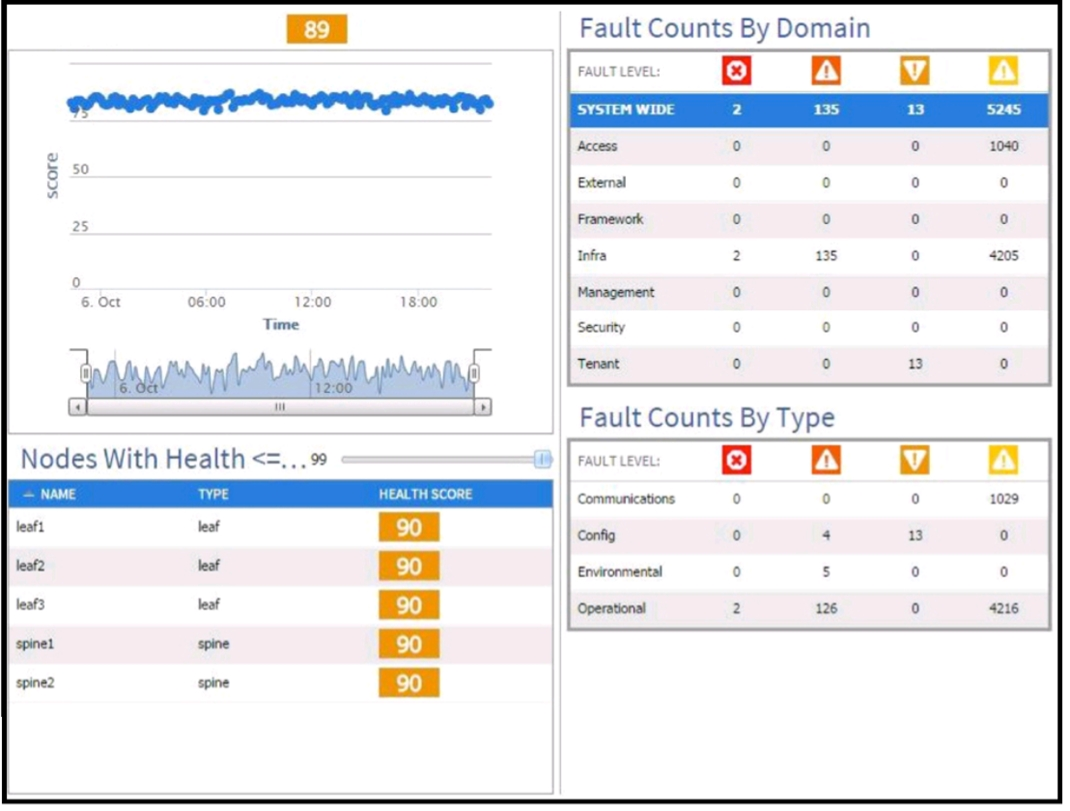The width and height of the screenshot is (1070, 811).
Task: Click right arrow of timeline scrollbar
Action: pyautogui.click(x=483, y=408)
